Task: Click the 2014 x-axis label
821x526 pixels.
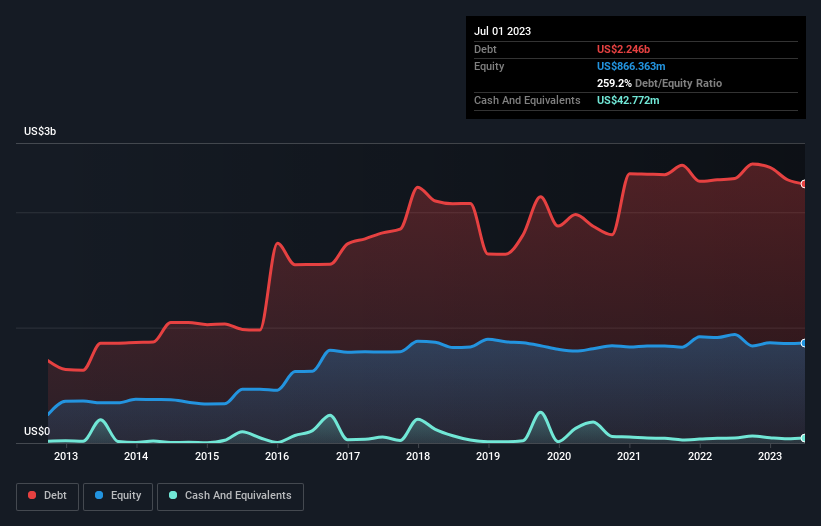Action: point(136,456)
